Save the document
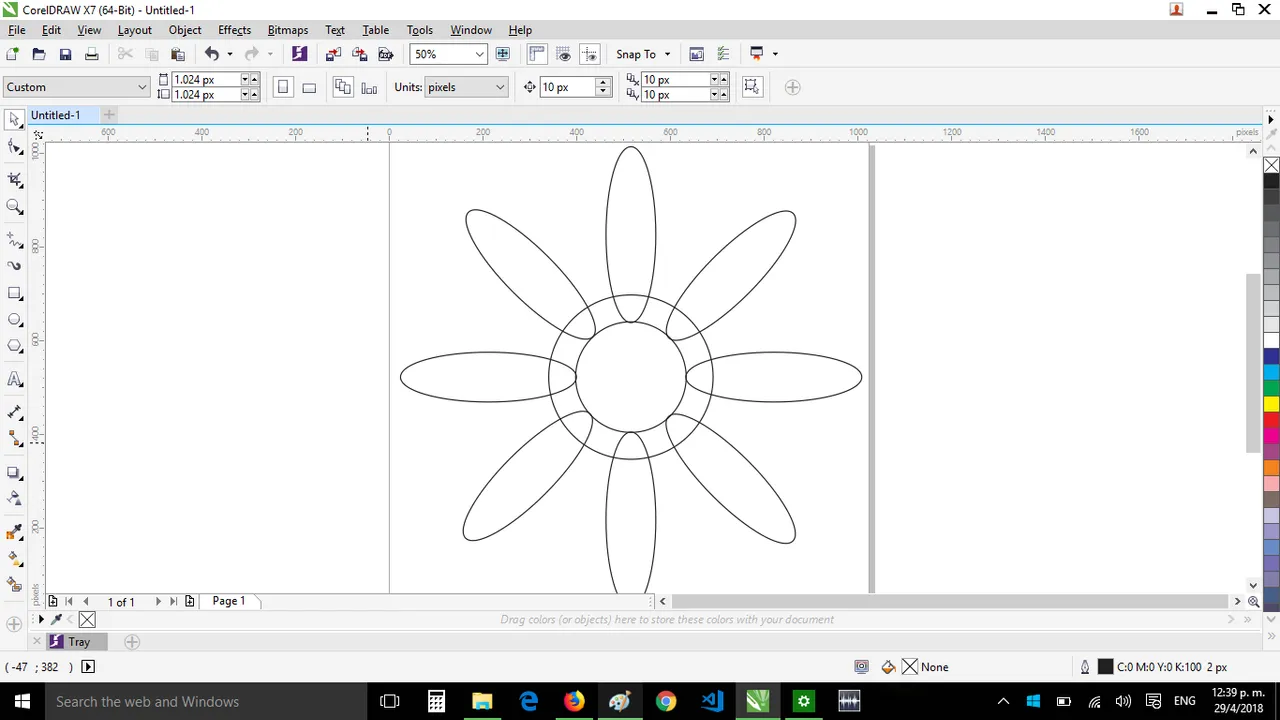The image size is (1280, 720). [65, 54]
